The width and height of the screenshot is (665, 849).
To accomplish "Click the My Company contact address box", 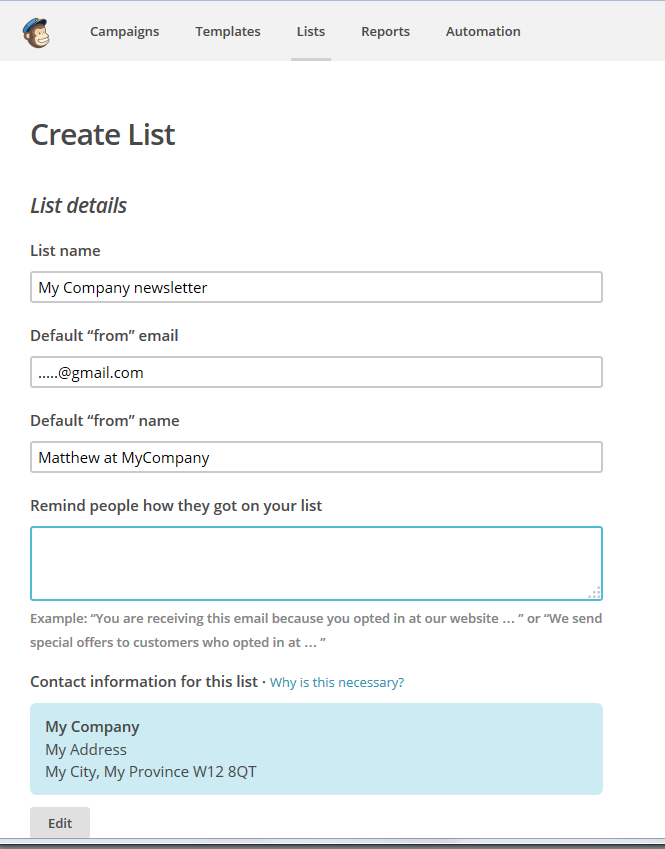I will [x=316, y=749].
